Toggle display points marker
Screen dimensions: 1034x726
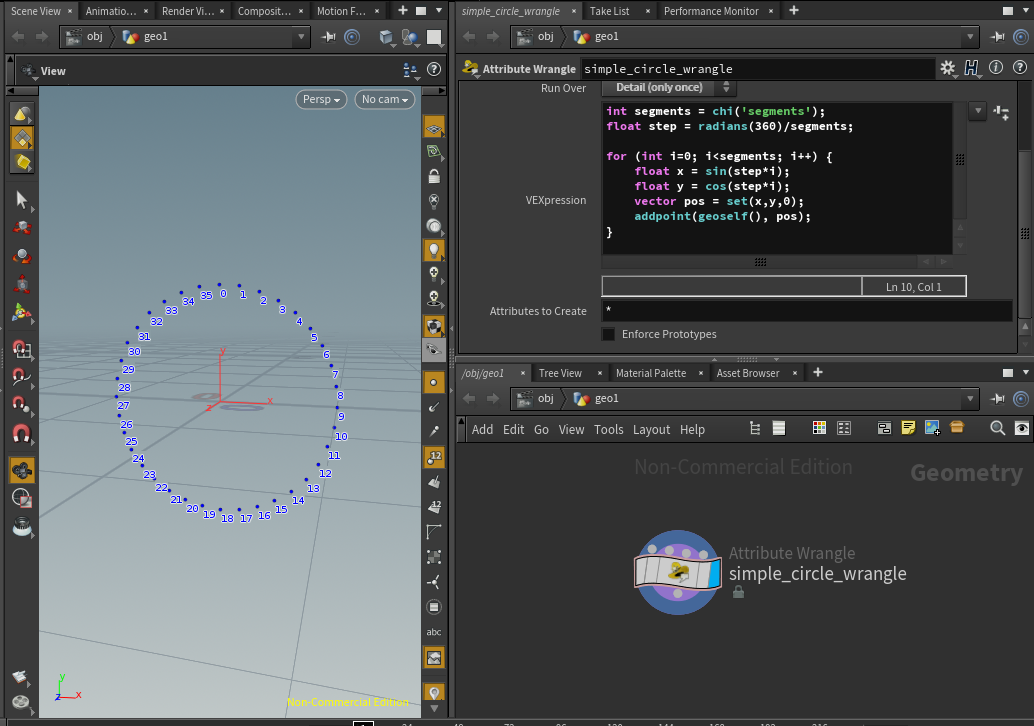click(434, 382)
